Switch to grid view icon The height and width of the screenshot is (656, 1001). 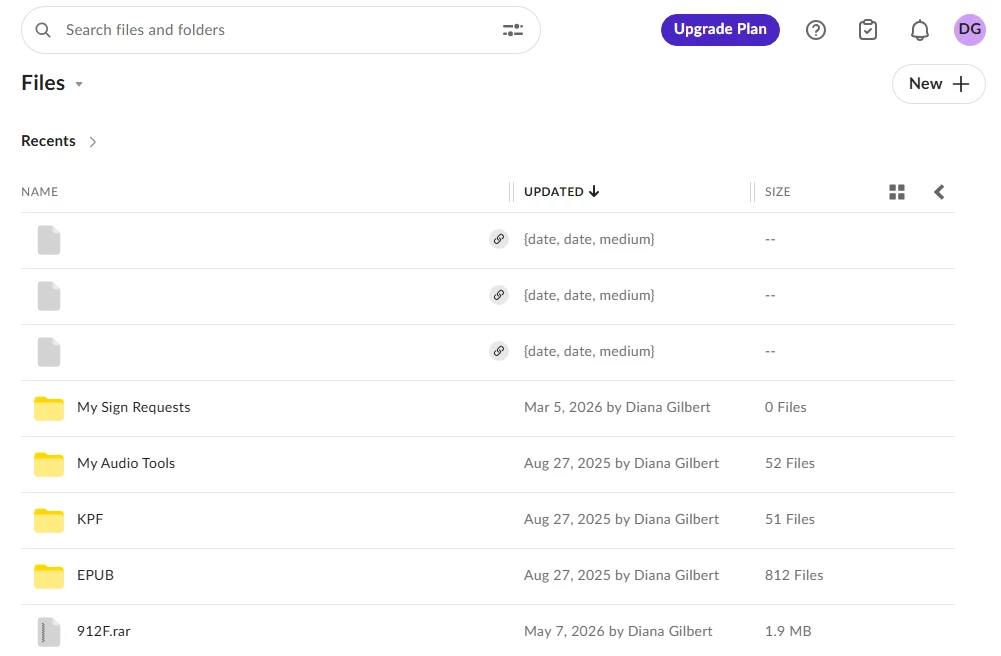(x=896, y=192)
